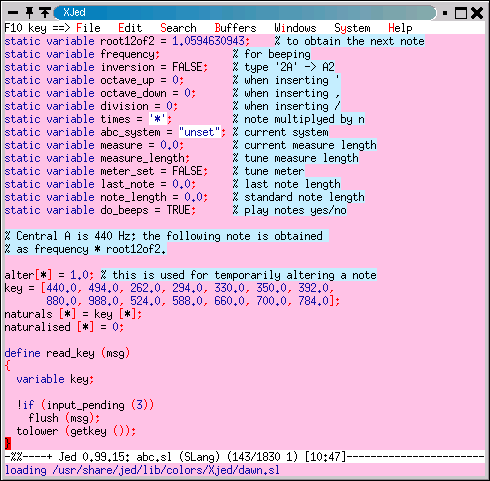Open the File menu
490x481 pixels.
88,28
